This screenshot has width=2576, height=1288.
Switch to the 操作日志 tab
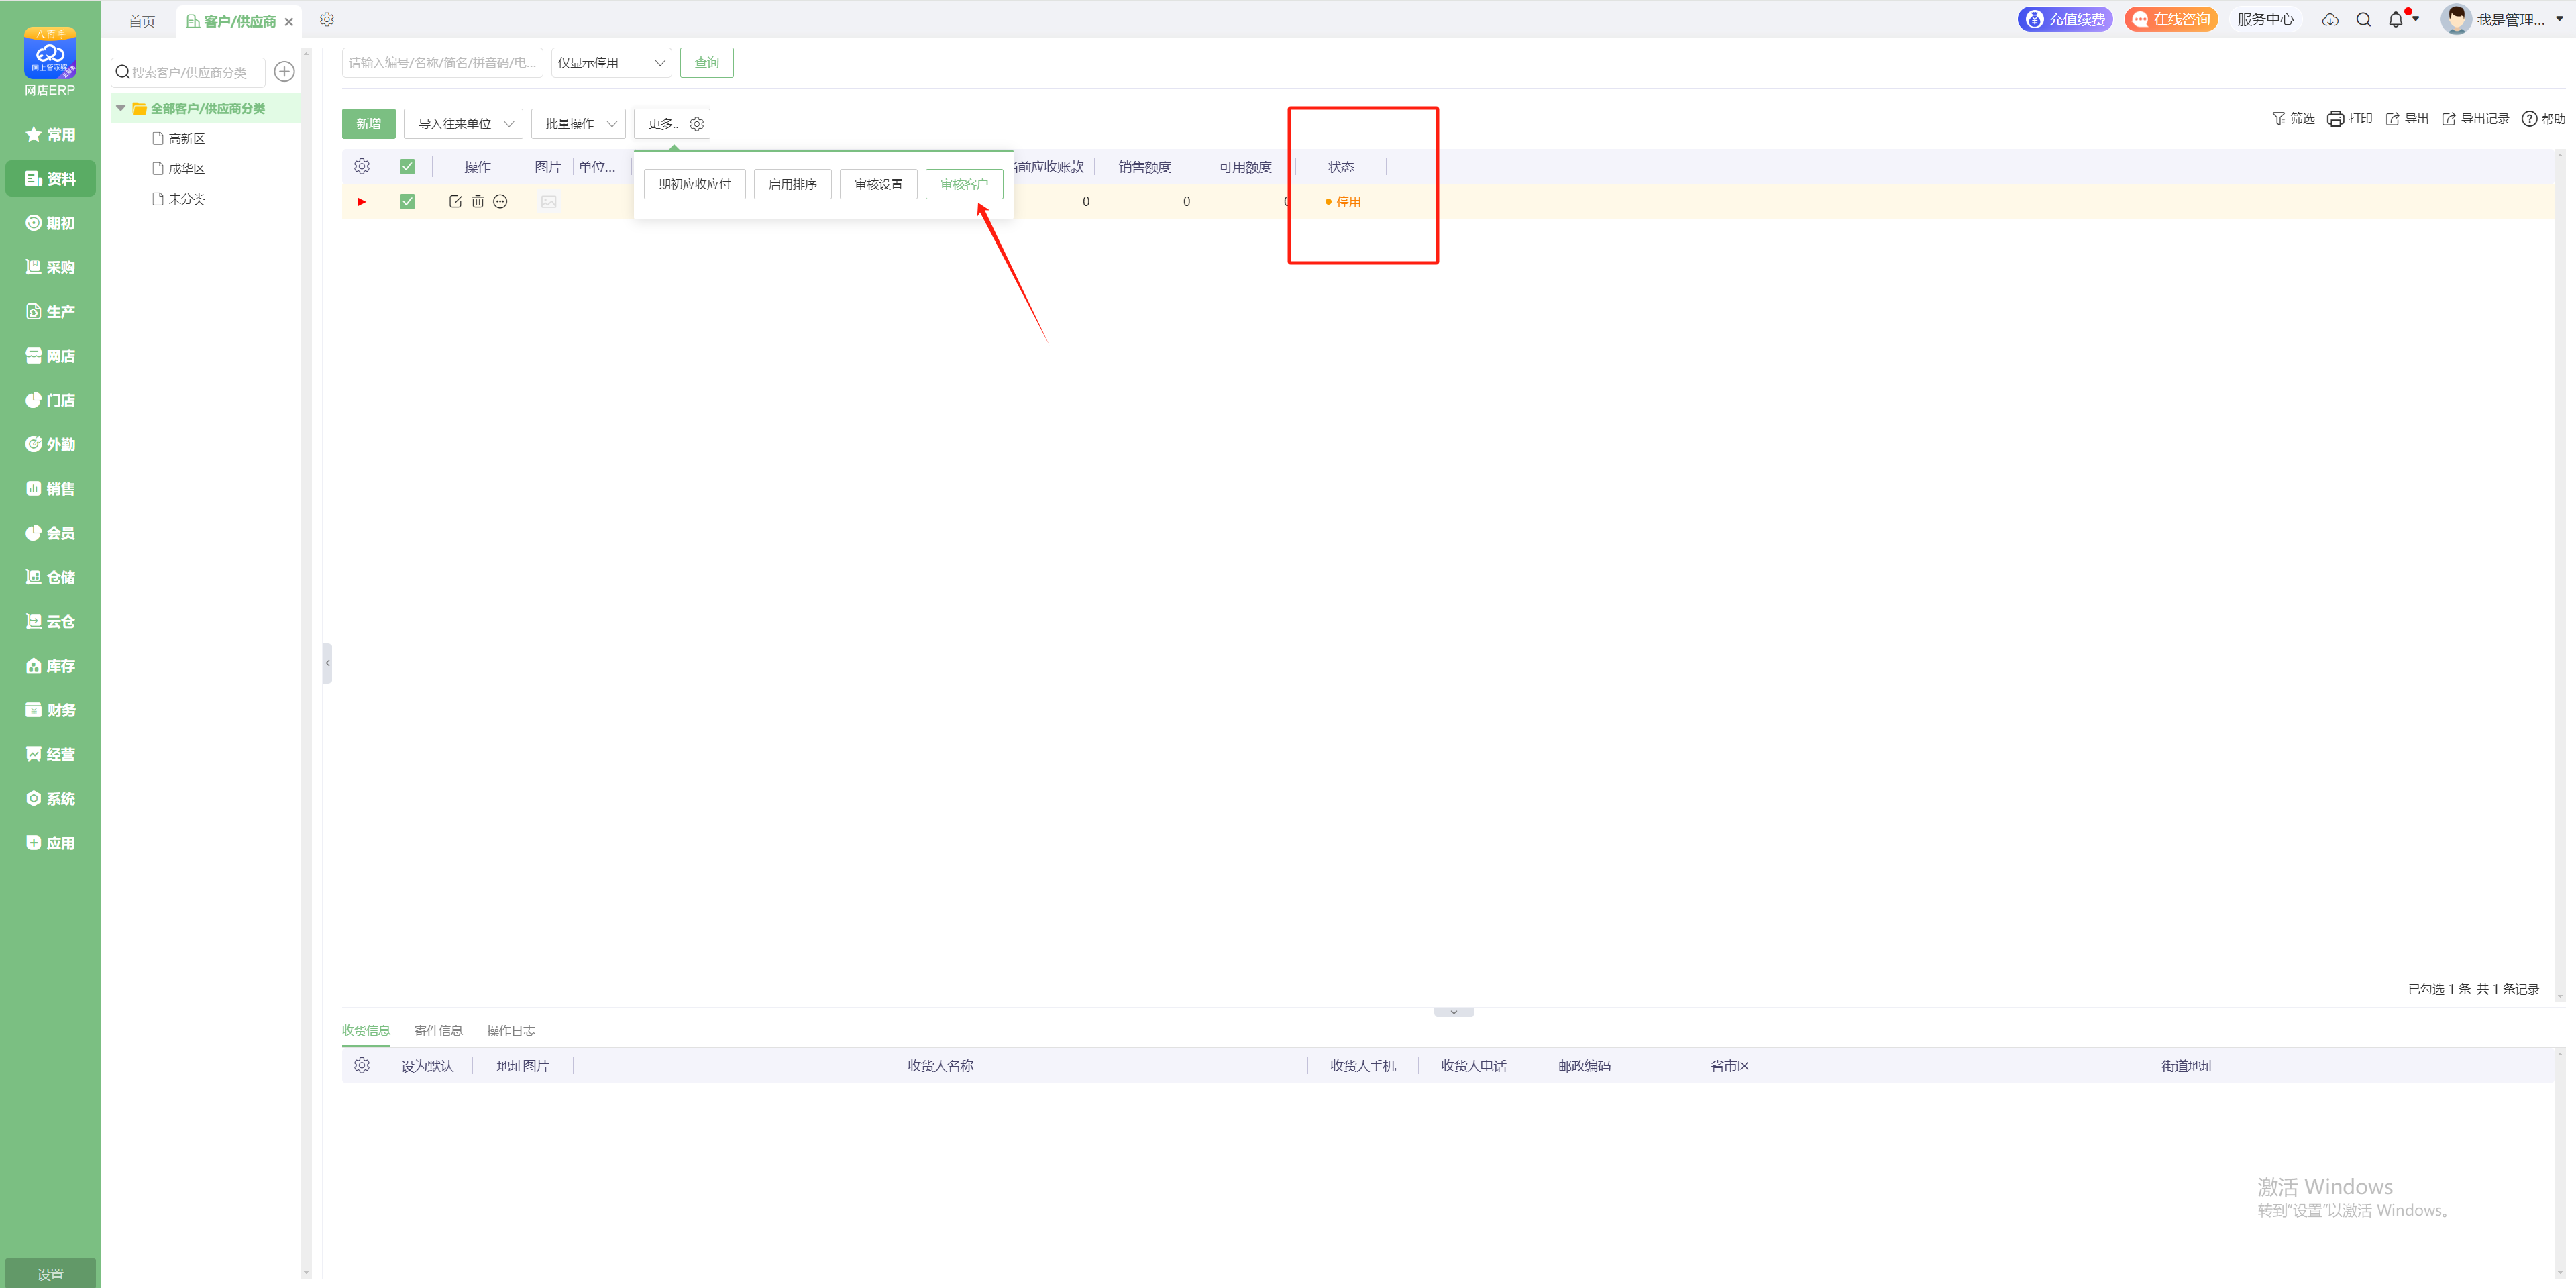pyautogui.click(x=511, y=1031)
